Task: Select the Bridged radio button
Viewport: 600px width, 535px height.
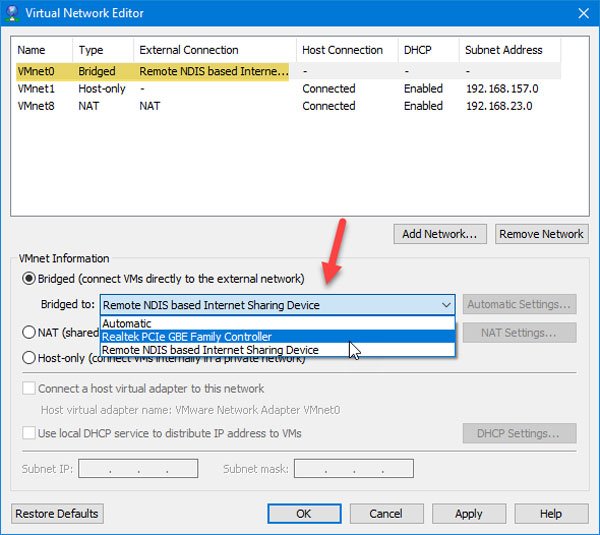Action: tap(29, 278)
